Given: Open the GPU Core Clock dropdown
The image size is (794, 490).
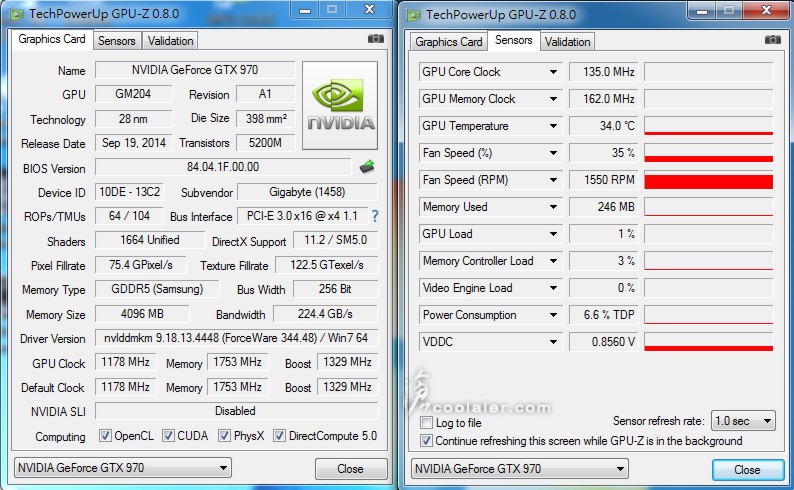Looking at the screenshot, I should coord(553,72).
